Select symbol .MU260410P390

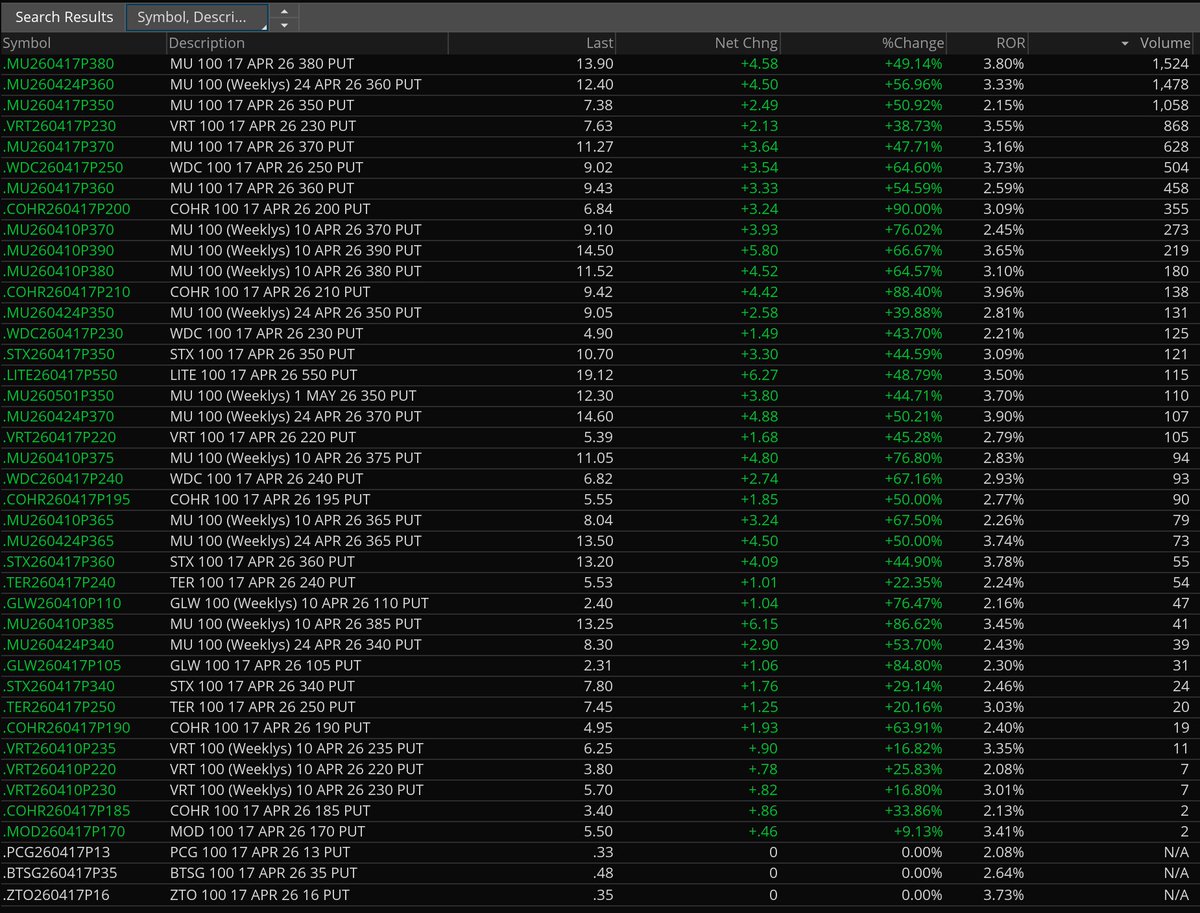(x=58, y=250)
